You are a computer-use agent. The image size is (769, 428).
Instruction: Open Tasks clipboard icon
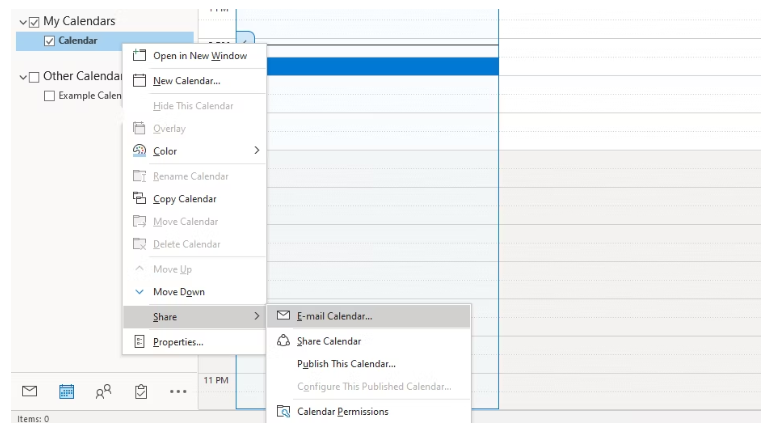[x=141, y=391]
